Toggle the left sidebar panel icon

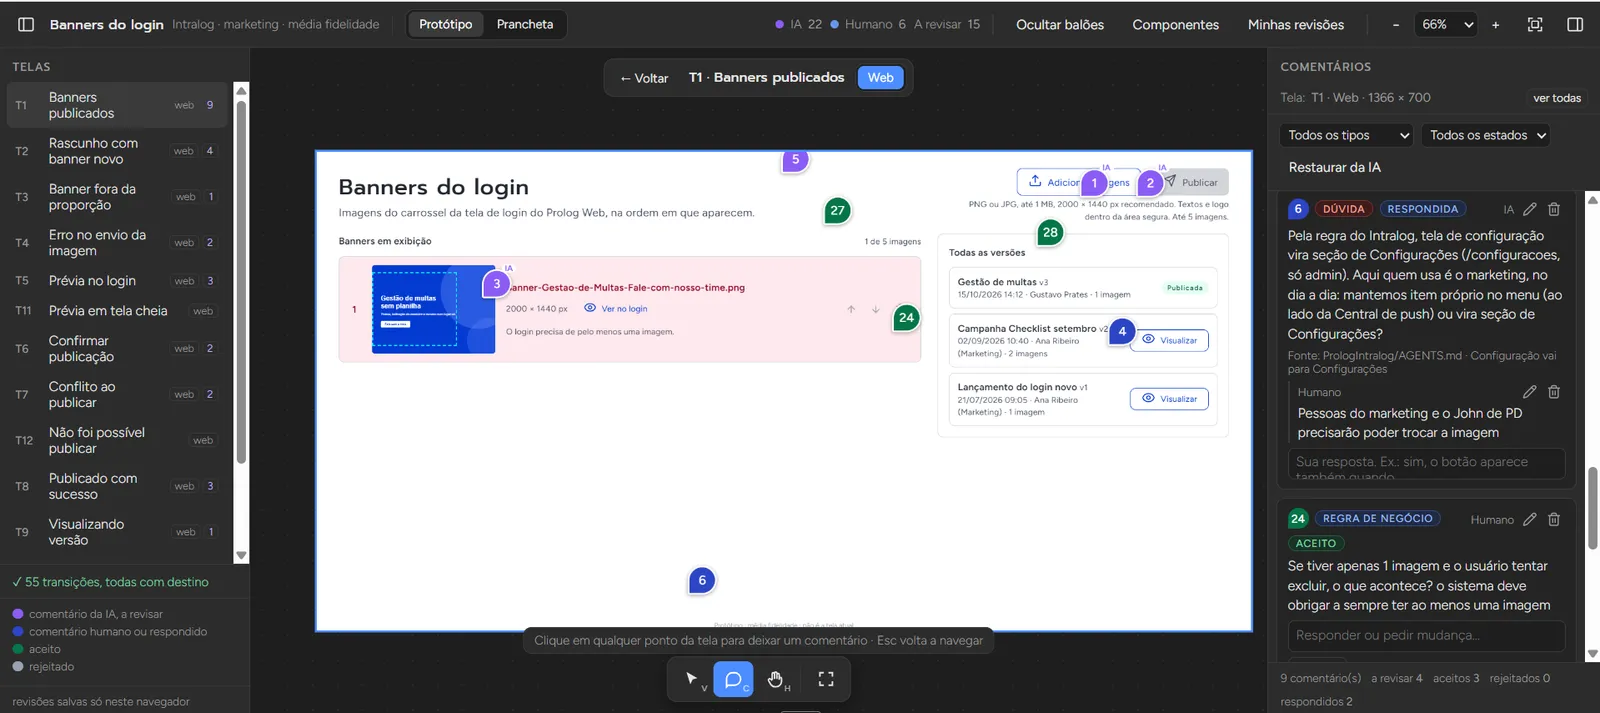click(27, 24)
